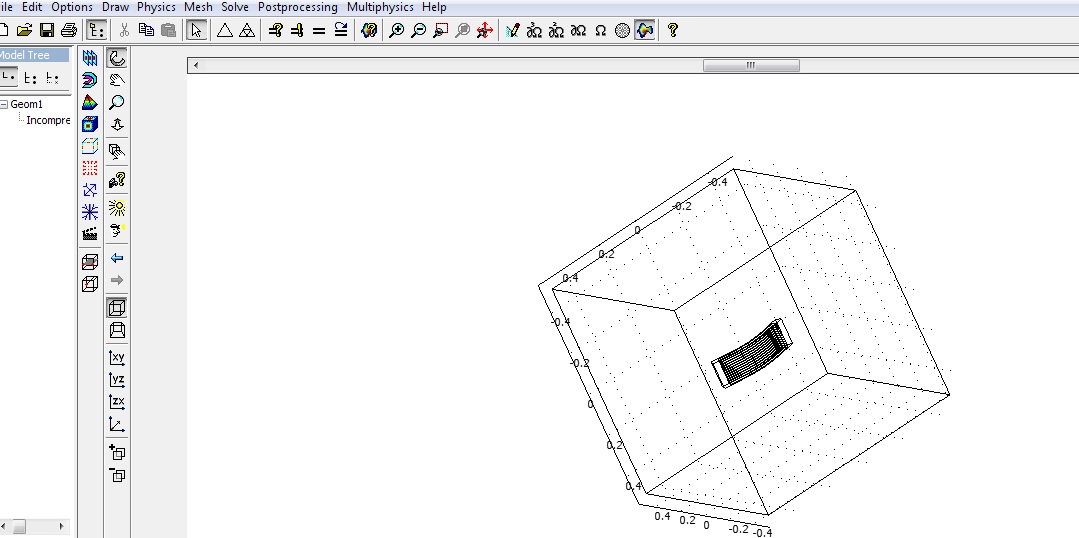The width and height of the screenshot is (1079, 538).
Task: Toggle Headlight icon
Action: 117,230
